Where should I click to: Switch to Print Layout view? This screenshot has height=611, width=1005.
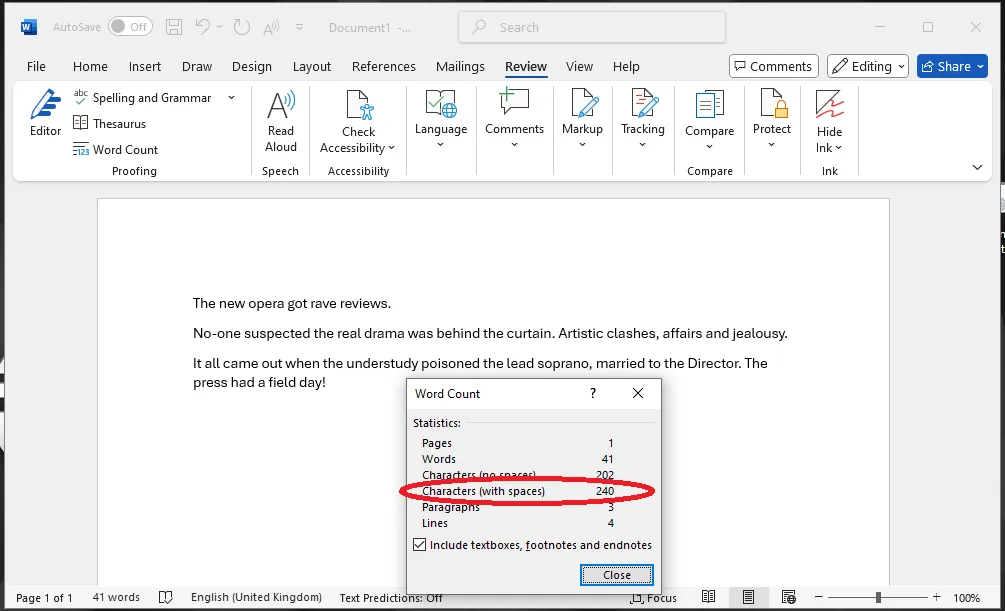(748, 597)
